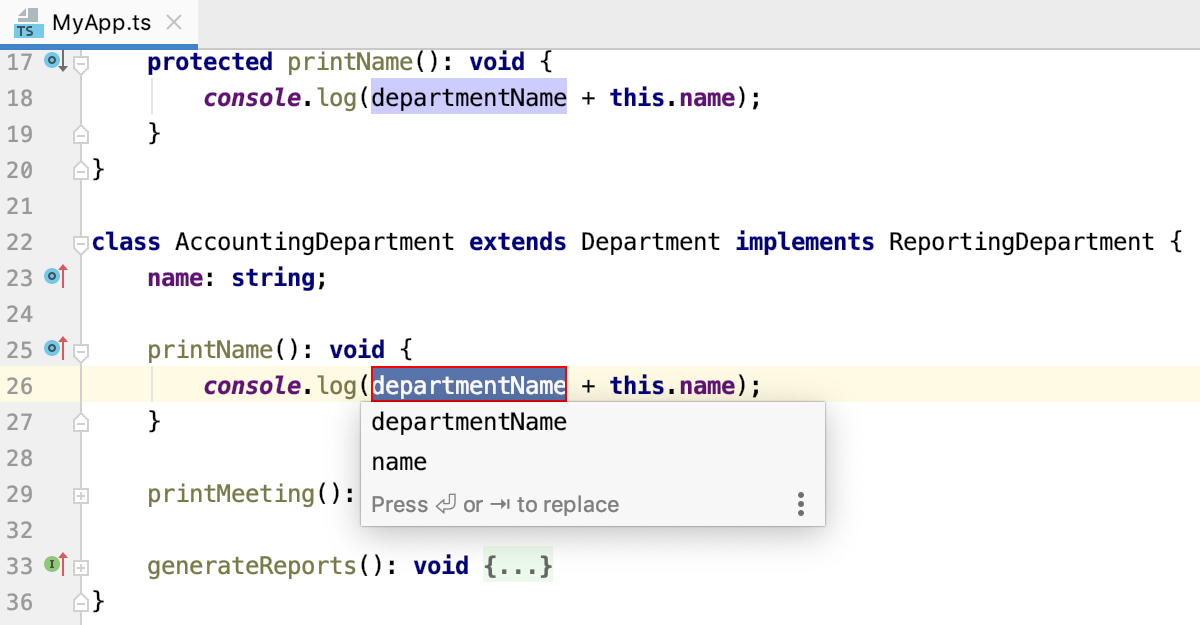Click the overrides gutter icon next to line 23
This screenshot has width=1200, height=625.
[x=52, y=278]
